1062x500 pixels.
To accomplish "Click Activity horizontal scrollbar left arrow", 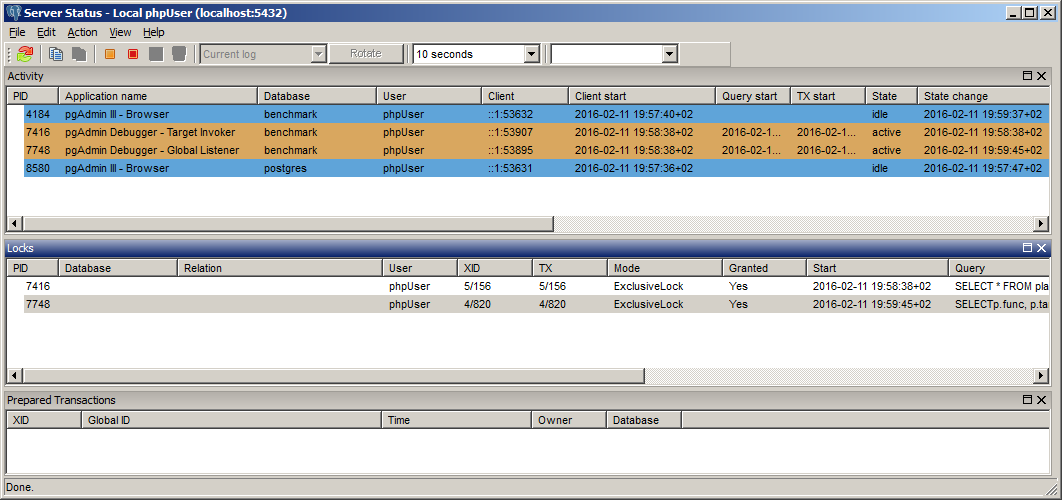I will (15, 224).
